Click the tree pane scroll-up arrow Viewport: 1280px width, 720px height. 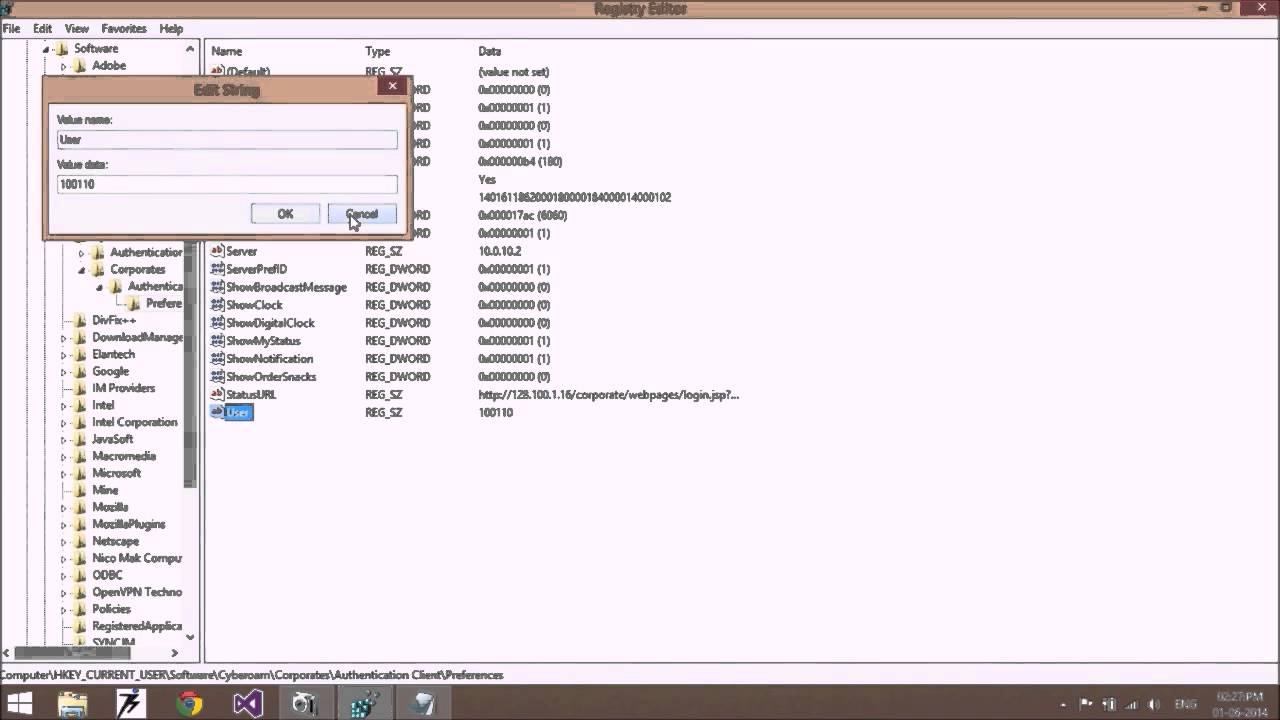click(190, 48)
